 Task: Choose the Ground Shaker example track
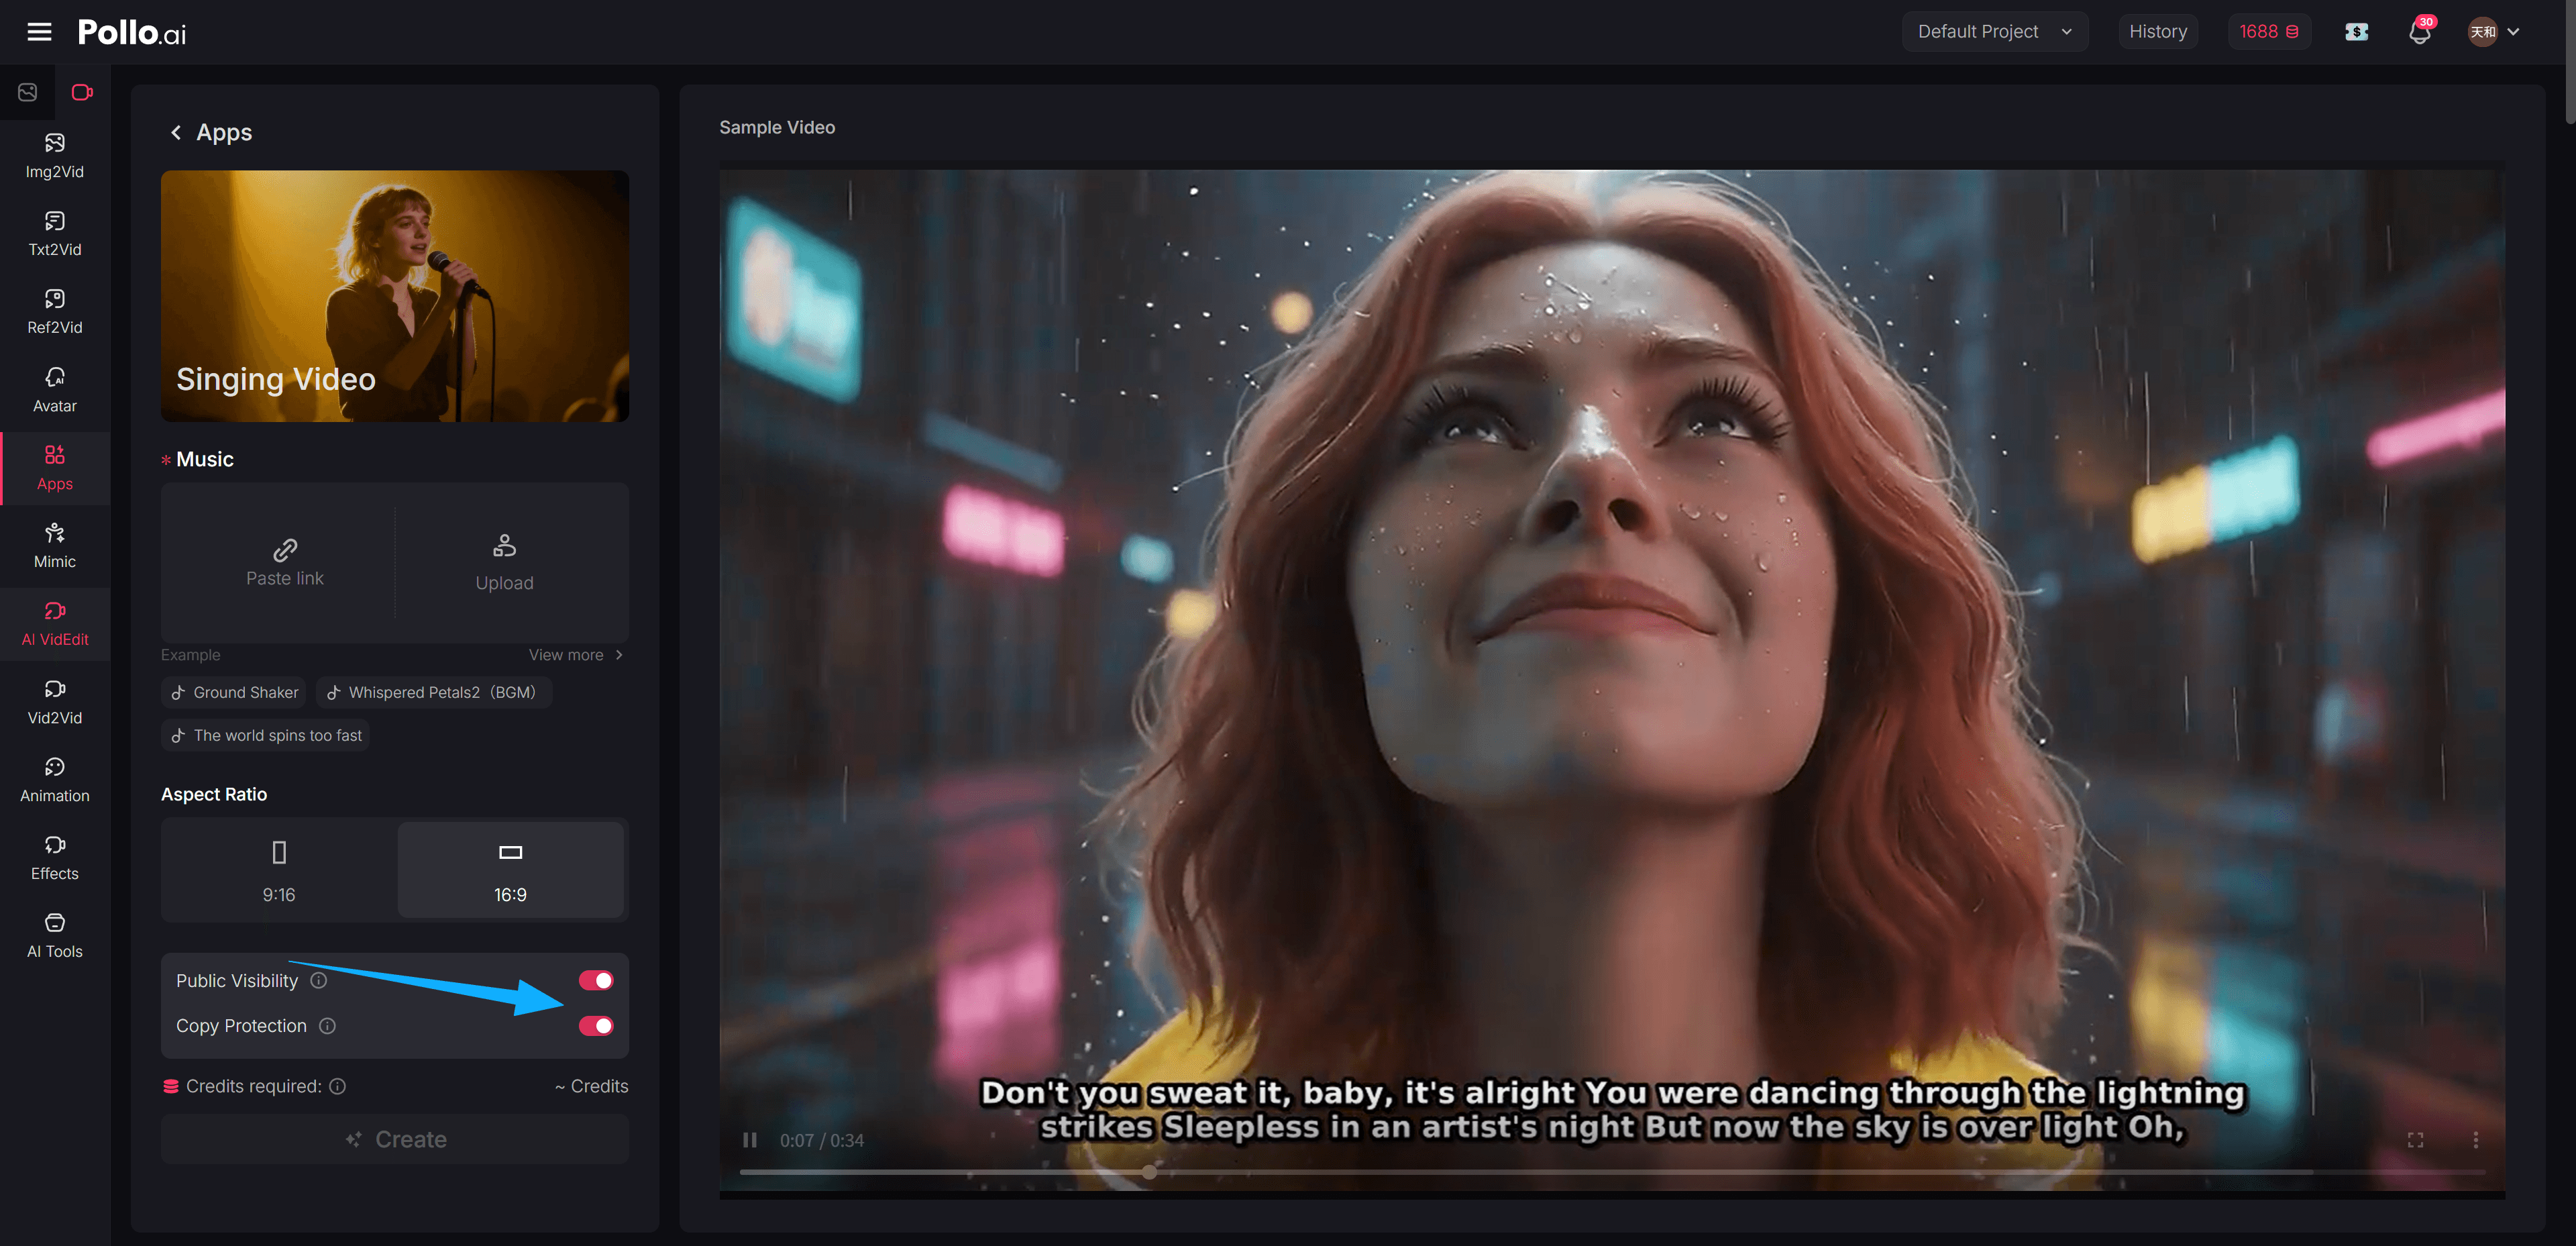pos(235,692)
